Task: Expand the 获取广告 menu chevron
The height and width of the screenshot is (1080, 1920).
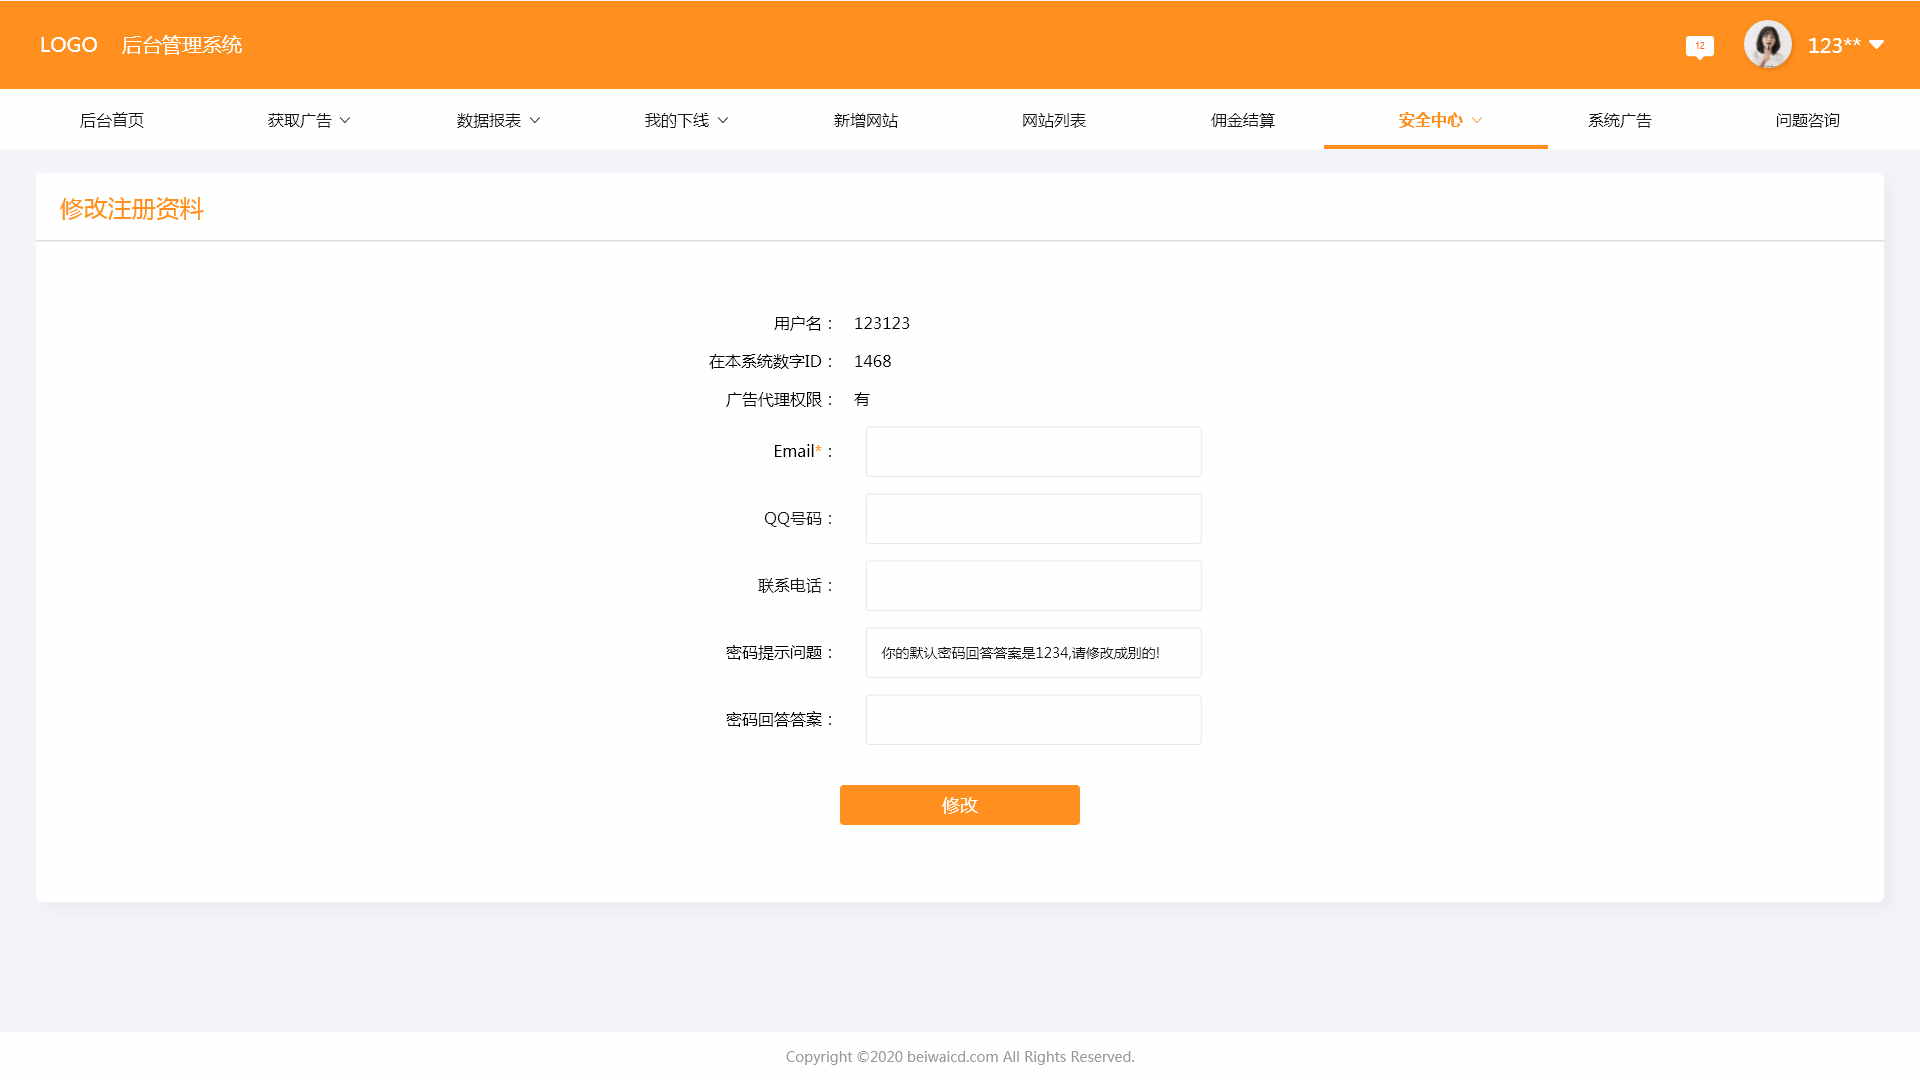Action: click(x=345, y=120)
